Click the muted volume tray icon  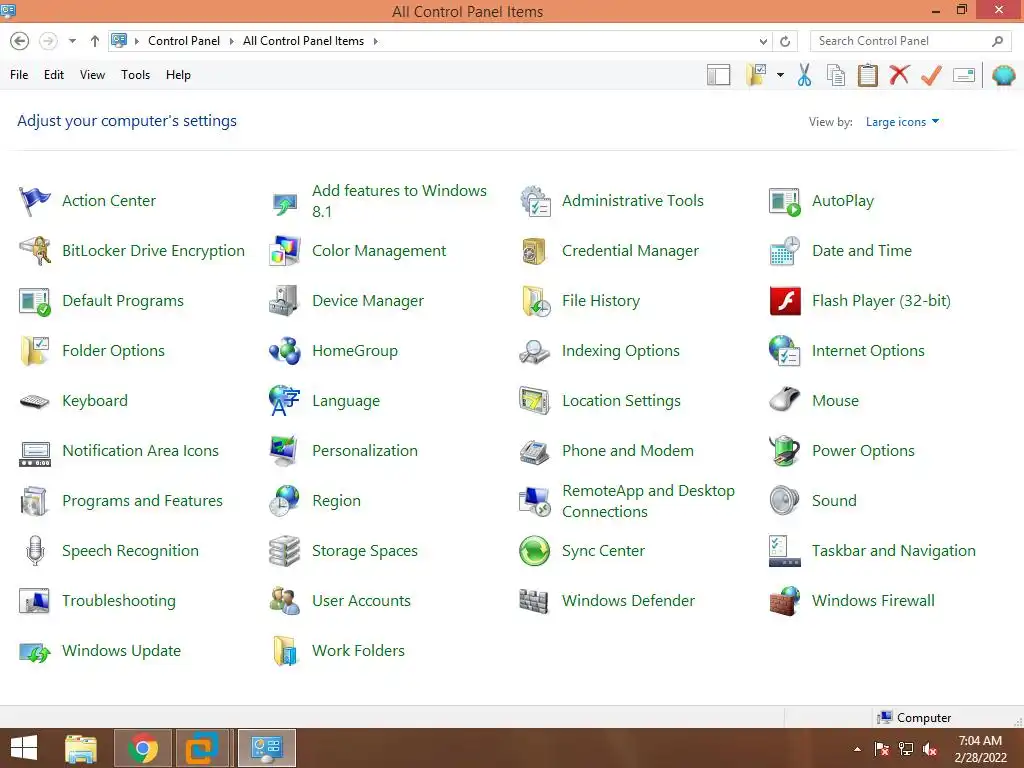(930, 749)
